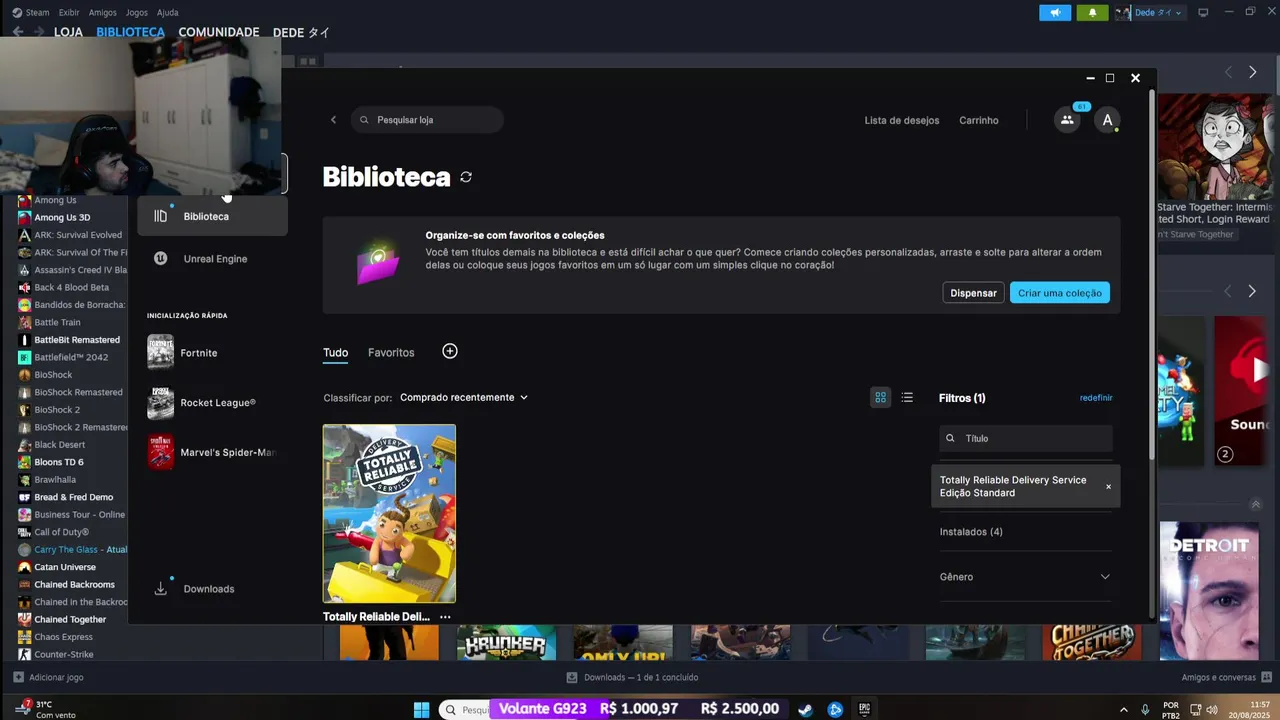
Task: Click the Windows taskbar search box
Action: pos(465,709)
